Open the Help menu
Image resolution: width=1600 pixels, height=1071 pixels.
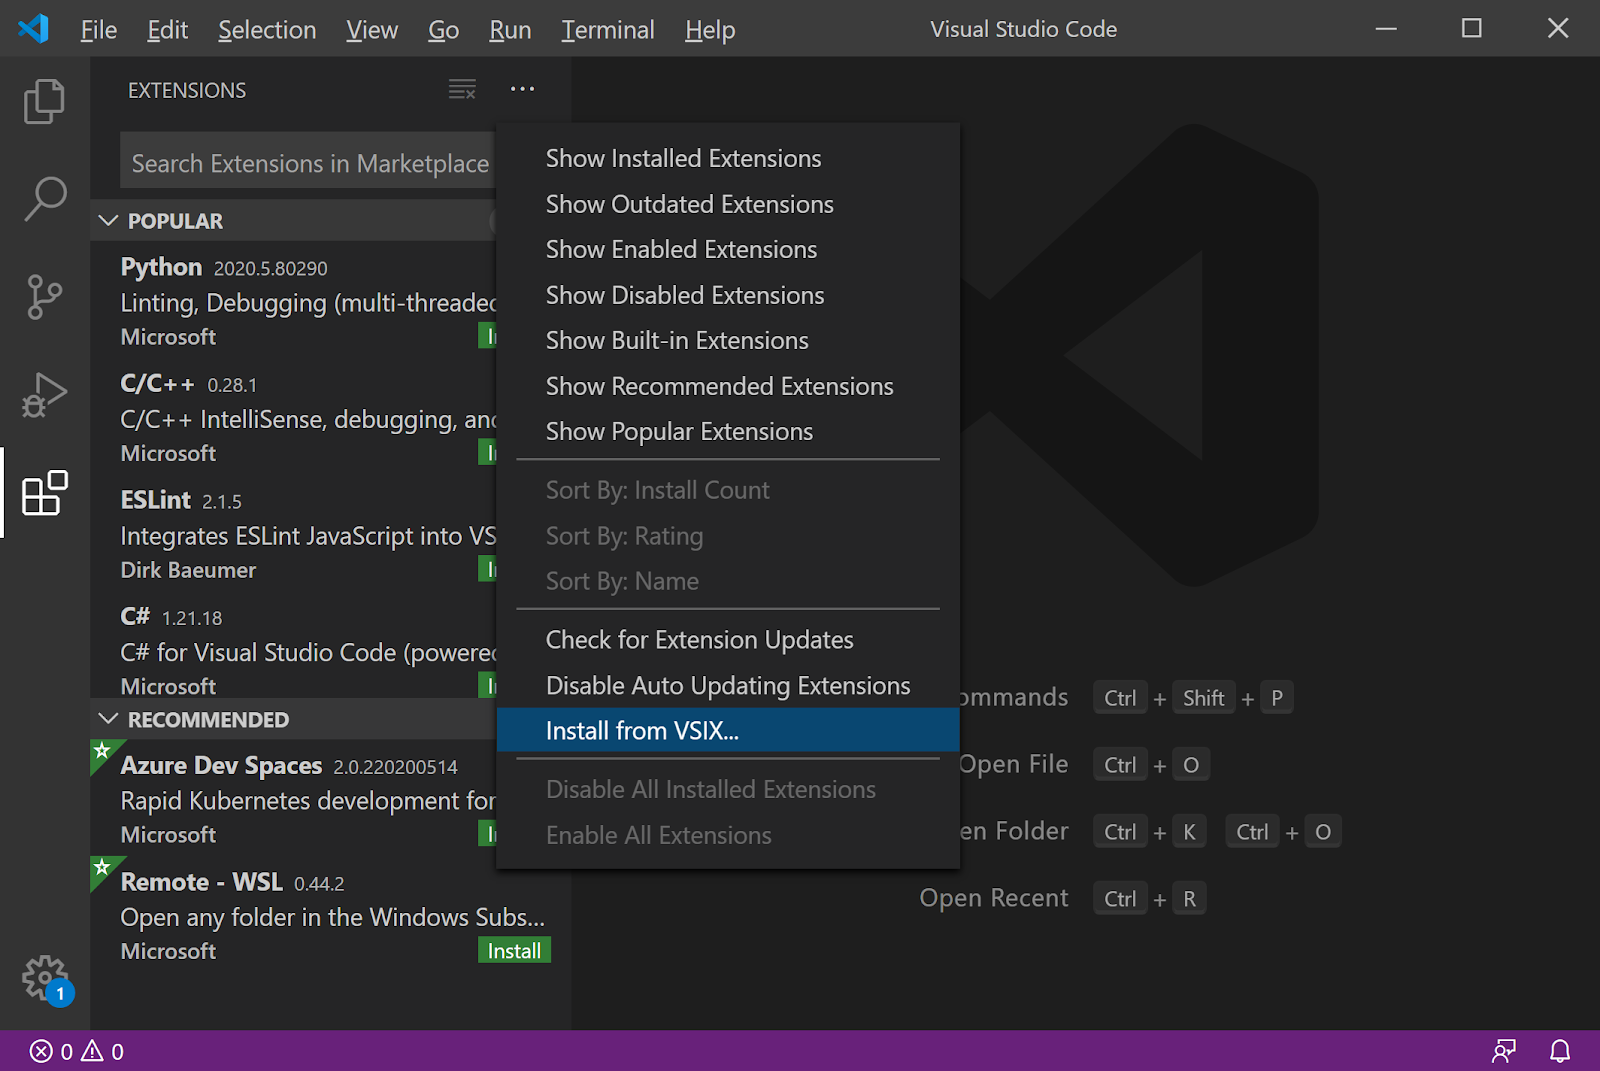710,30
